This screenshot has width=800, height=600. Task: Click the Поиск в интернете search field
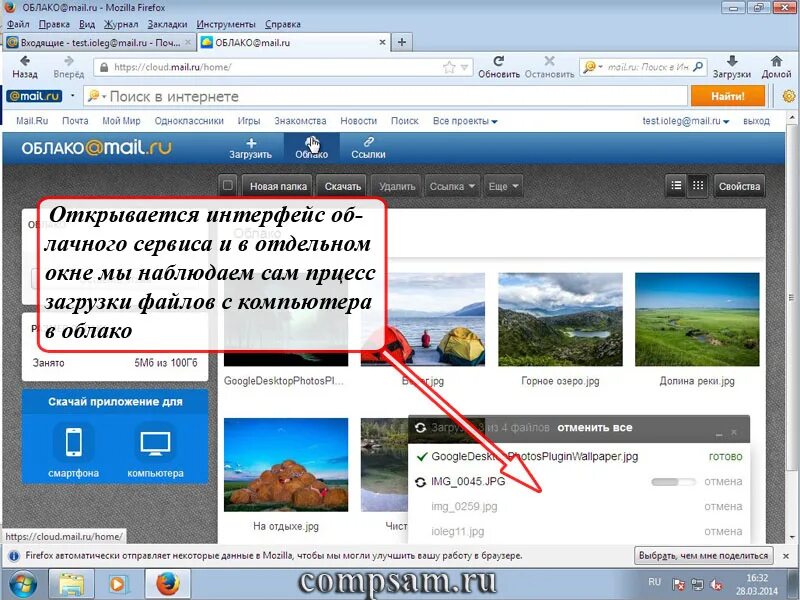point(388,96)
